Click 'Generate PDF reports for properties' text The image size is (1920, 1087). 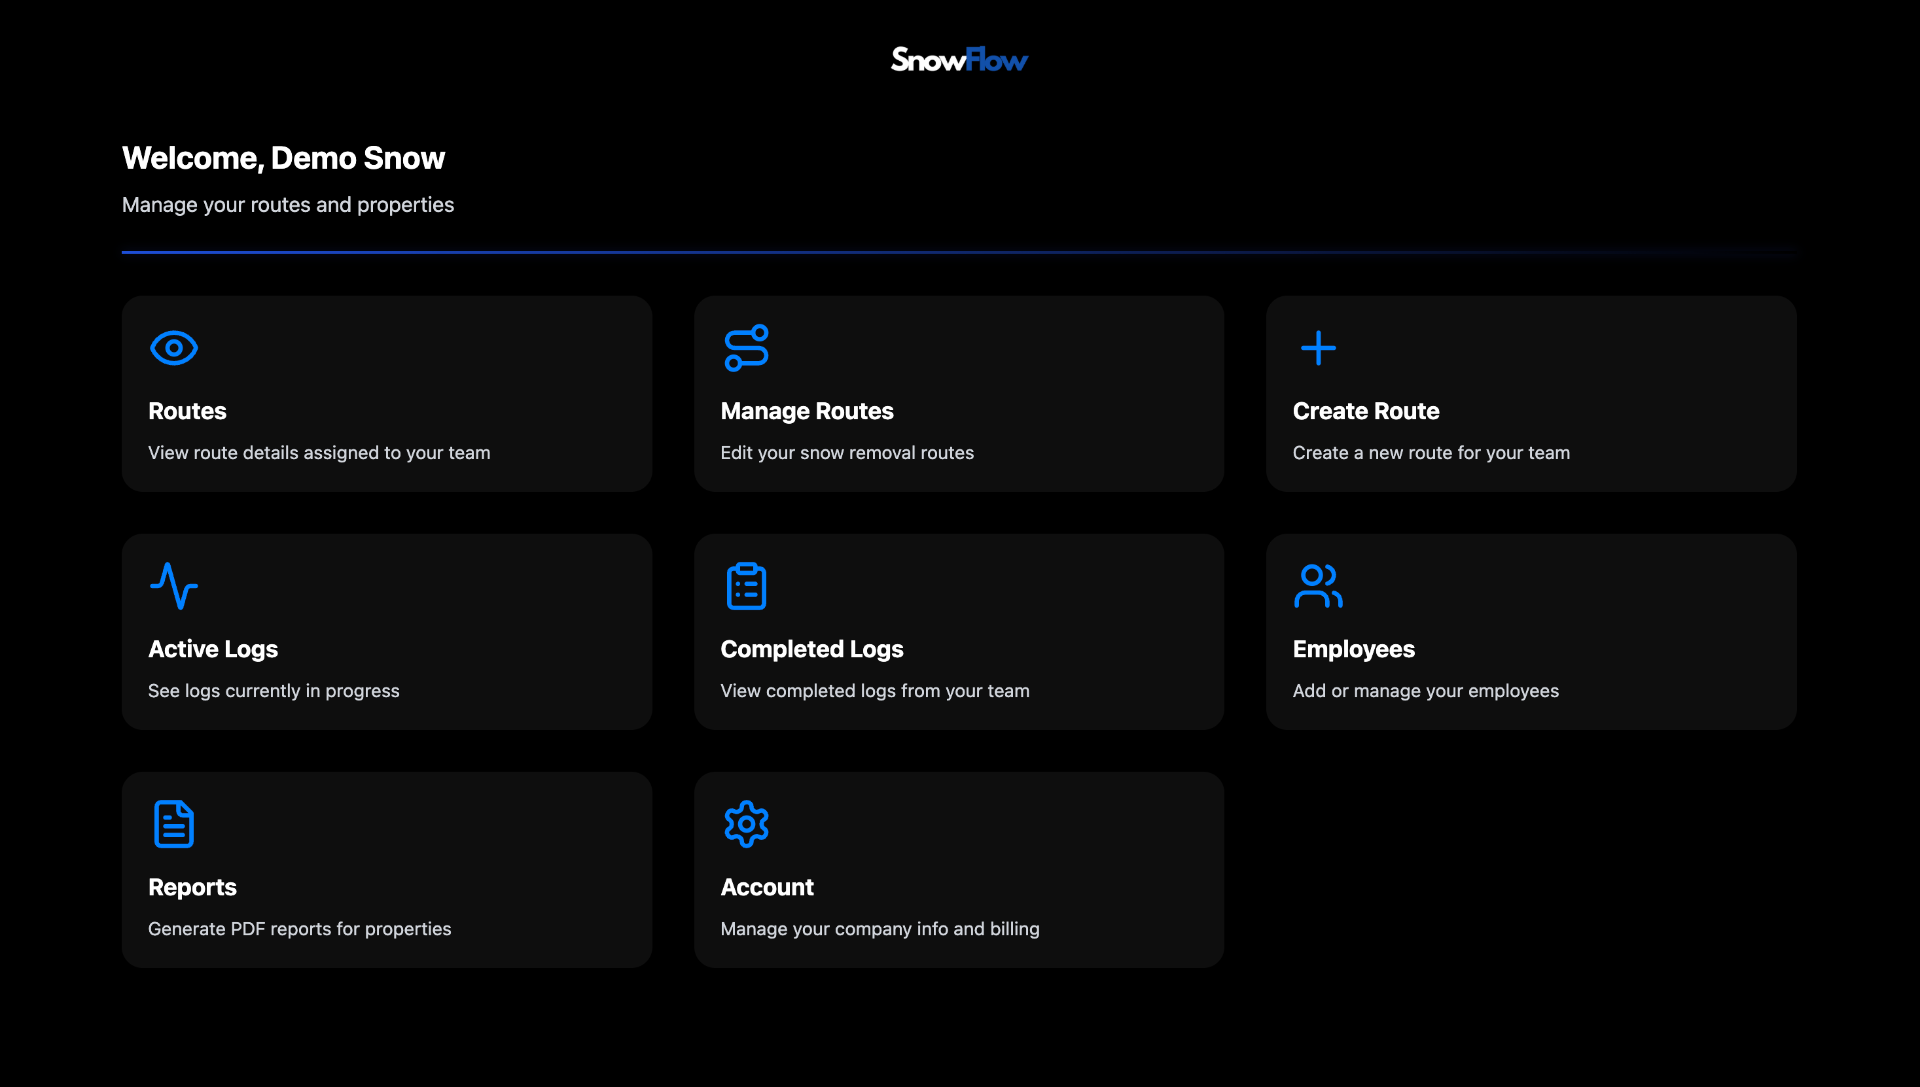pyautogui.click(x=300, y=929)
